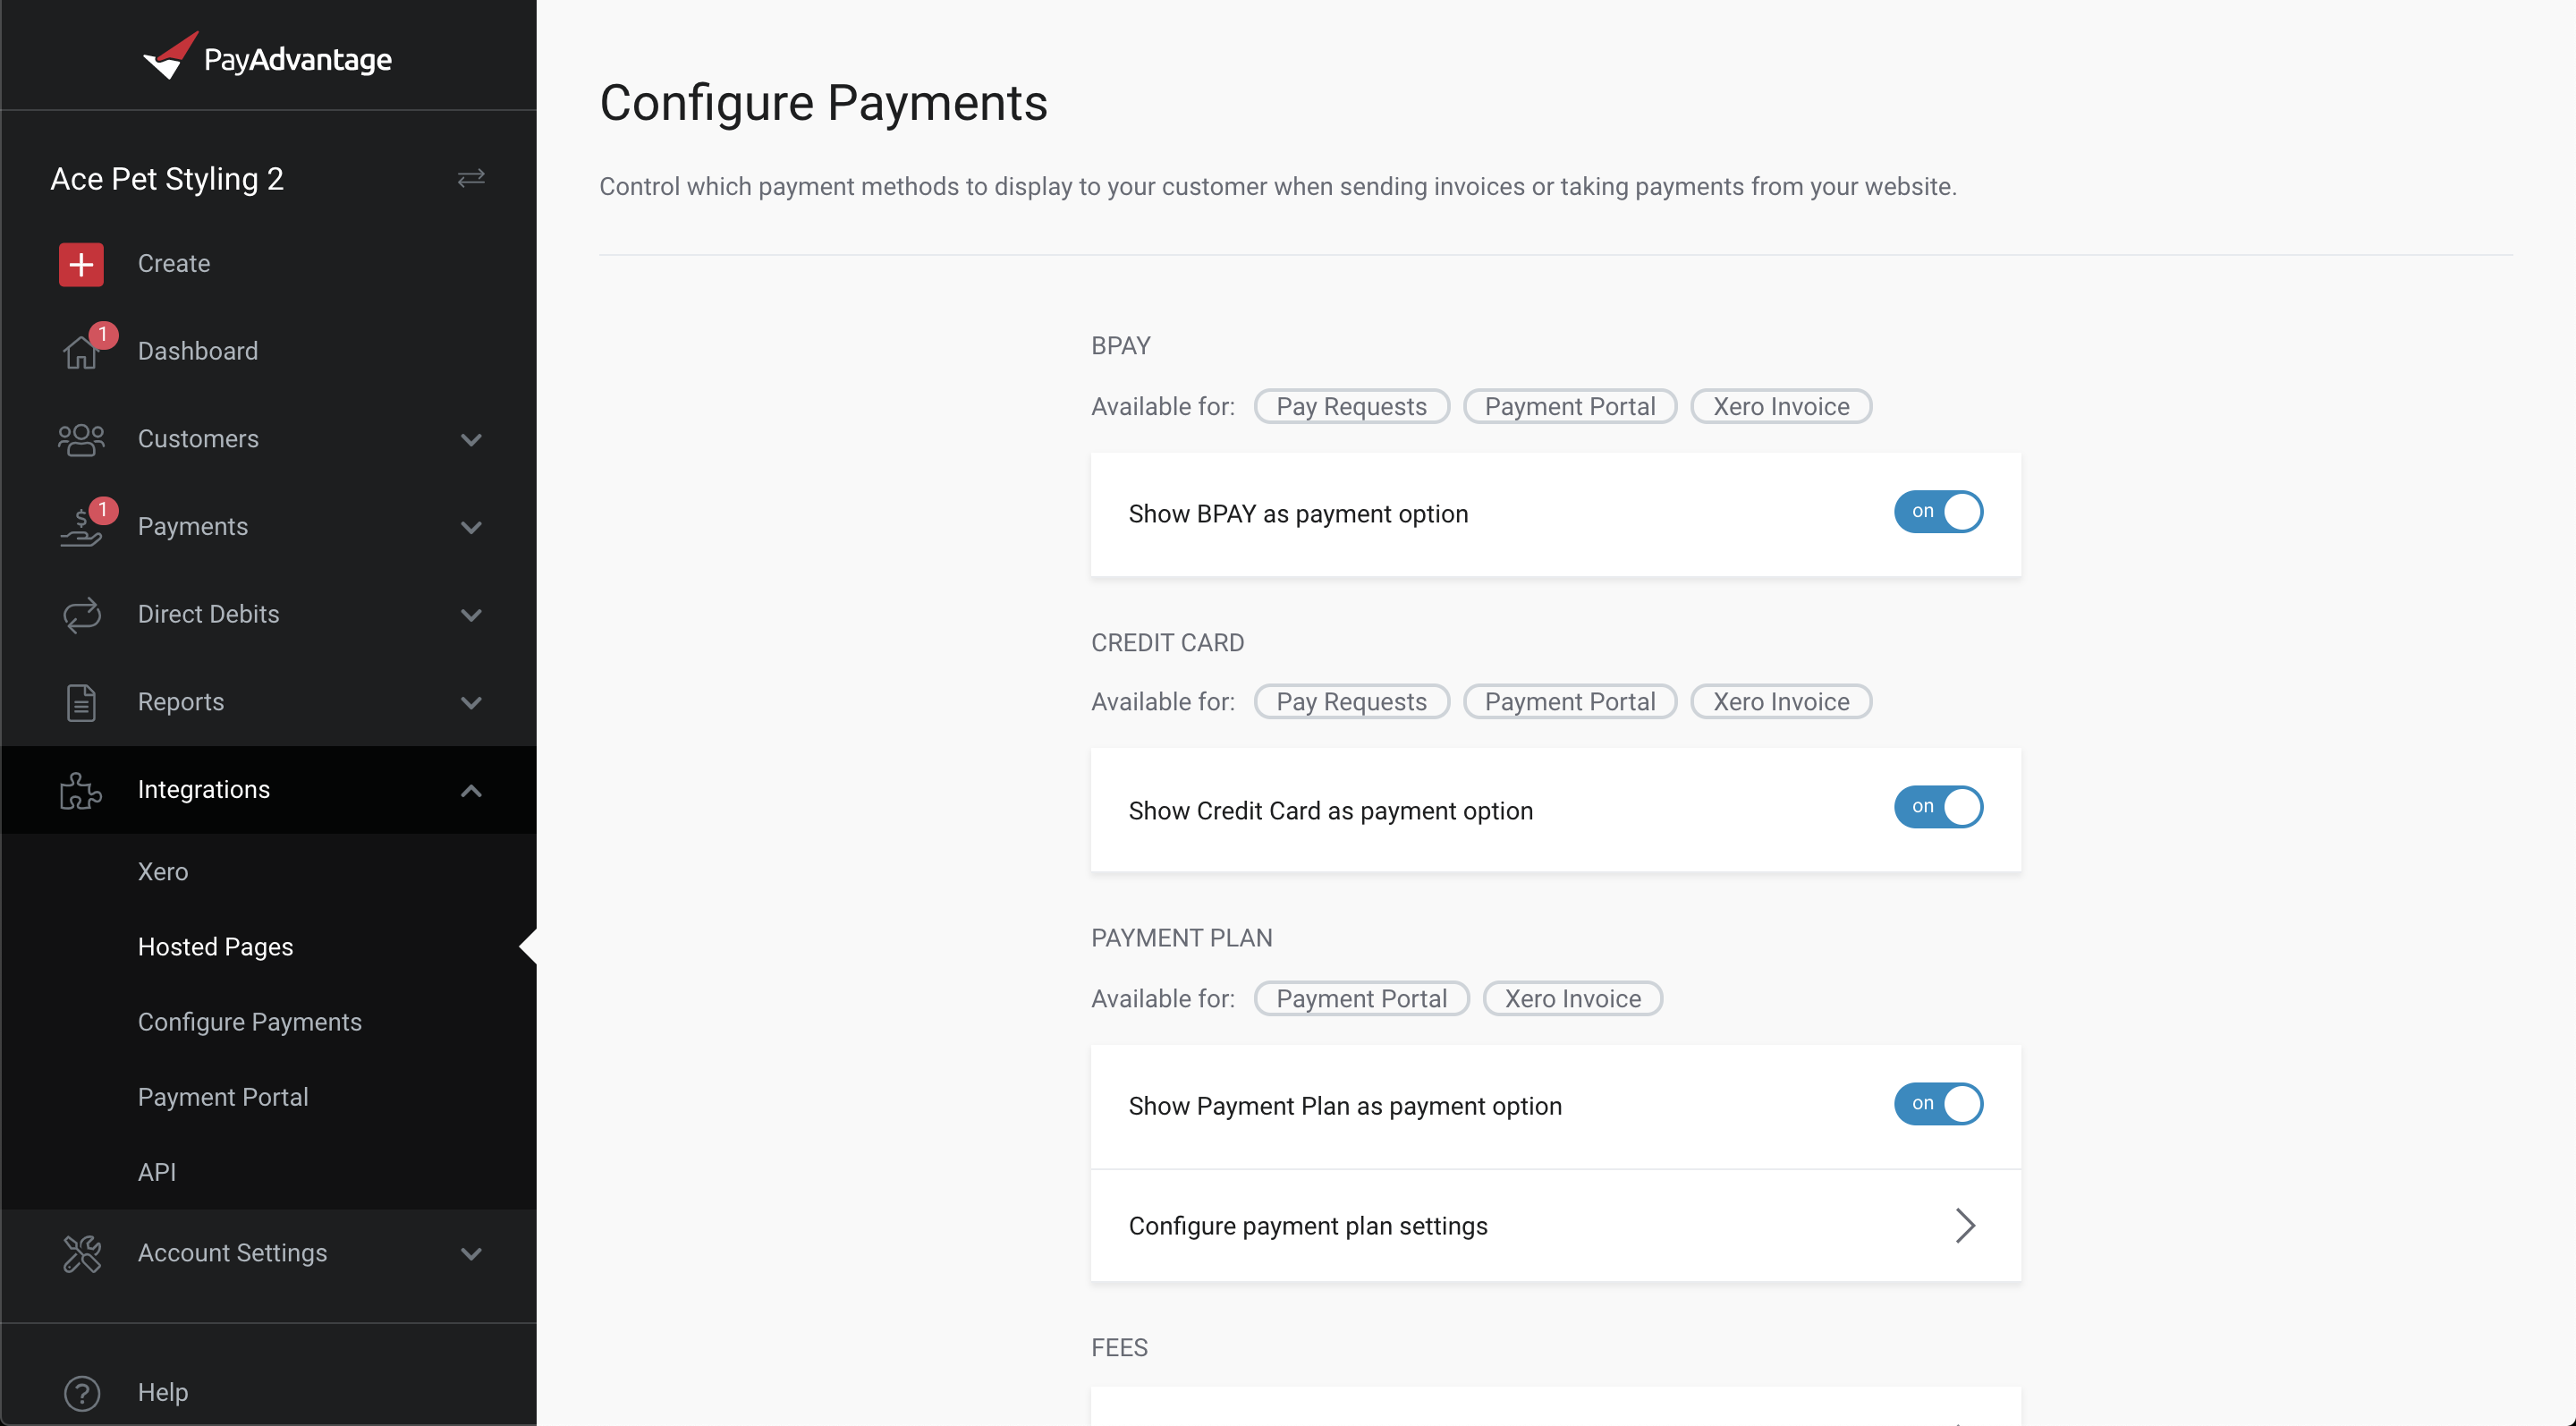Viewport: 2576px width, 1426px height.
Task: Expand the Reports menu chevron
Action: (x=471, y=703)
